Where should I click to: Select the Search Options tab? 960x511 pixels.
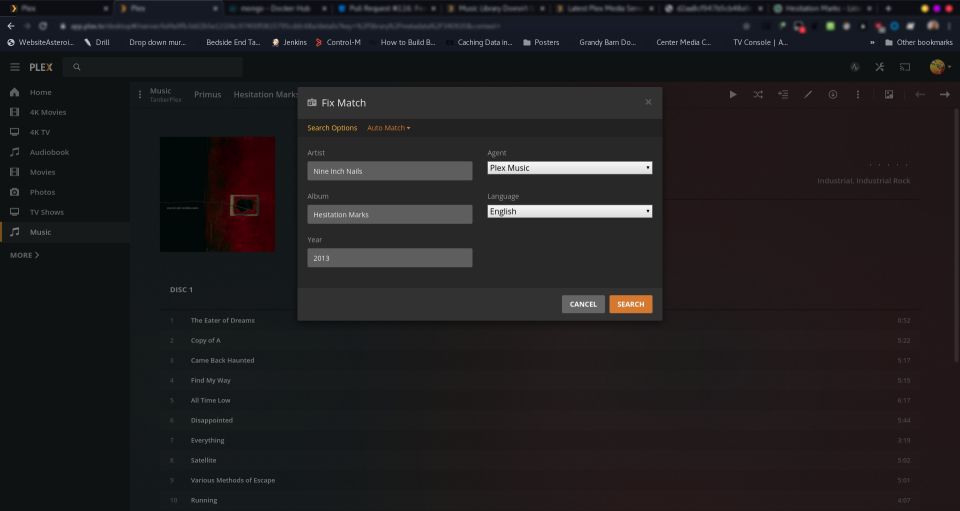coord(332,128)
